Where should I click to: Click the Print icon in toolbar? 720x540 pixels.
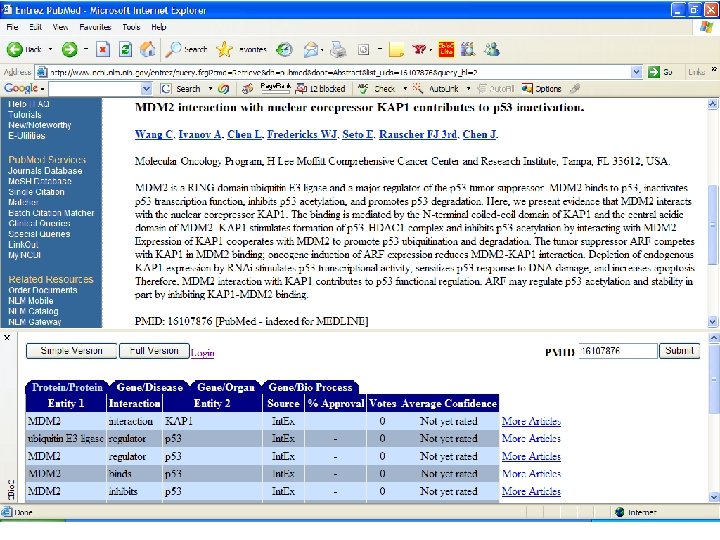(x=338, y=49)
